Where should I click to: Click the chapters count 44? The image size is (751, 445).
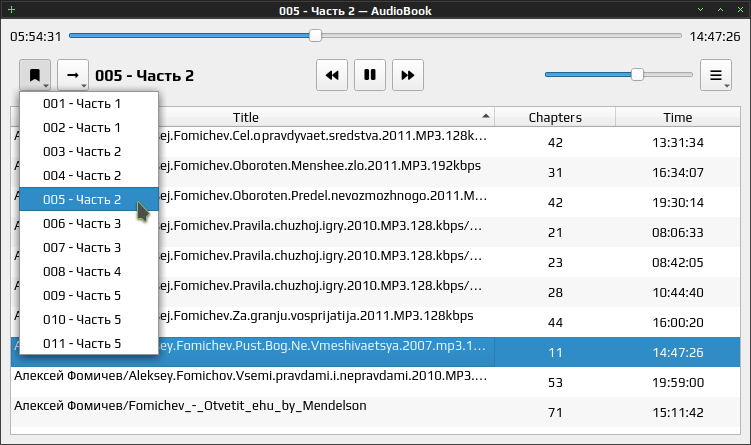[555, 323]
